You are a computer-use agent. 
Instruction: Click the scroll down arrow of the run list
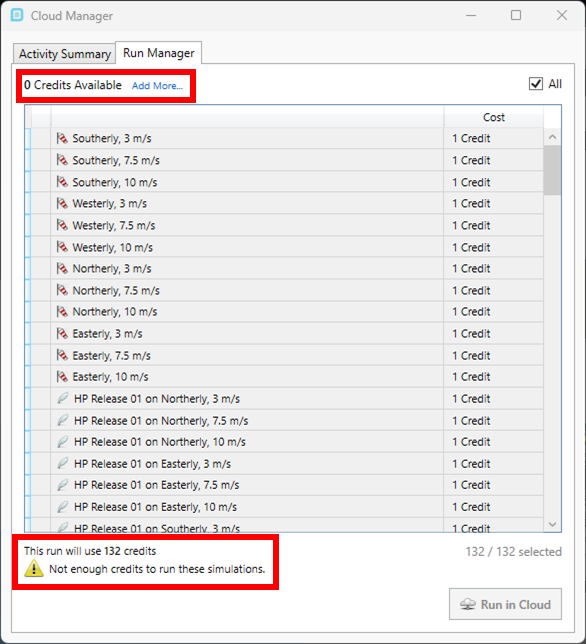point(552,524)
